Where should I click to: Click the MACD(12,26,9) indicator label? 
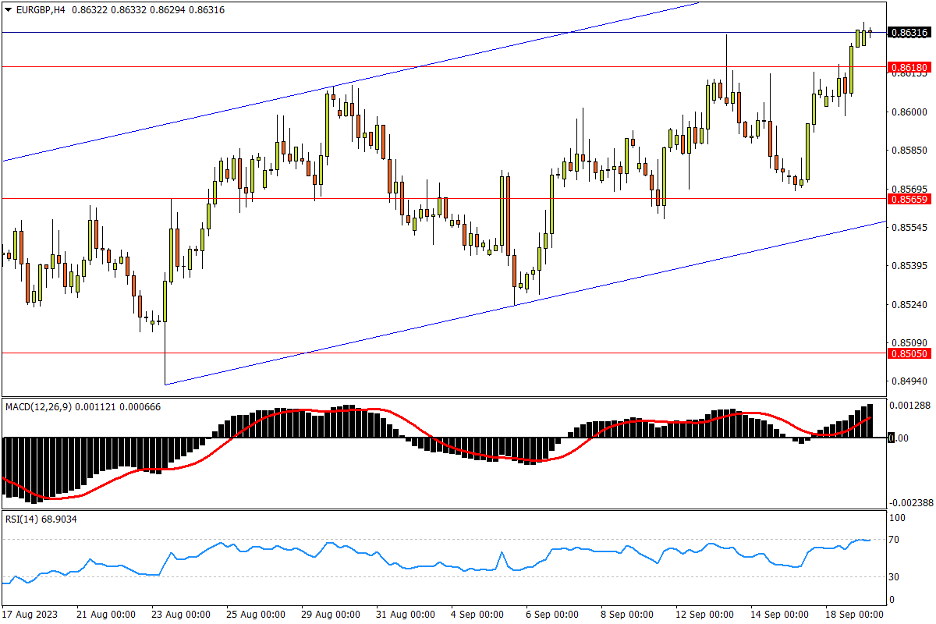click(38, 407)
